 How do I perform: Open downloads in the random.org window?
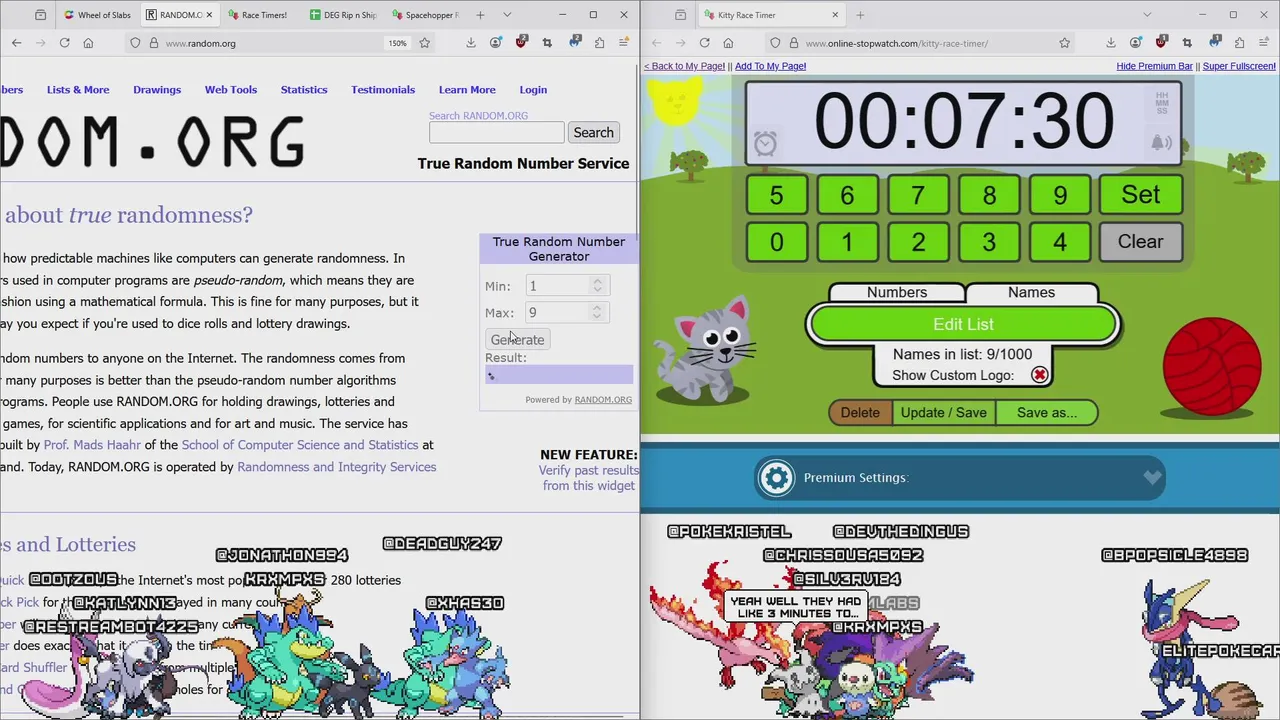[x=470, y=43]
